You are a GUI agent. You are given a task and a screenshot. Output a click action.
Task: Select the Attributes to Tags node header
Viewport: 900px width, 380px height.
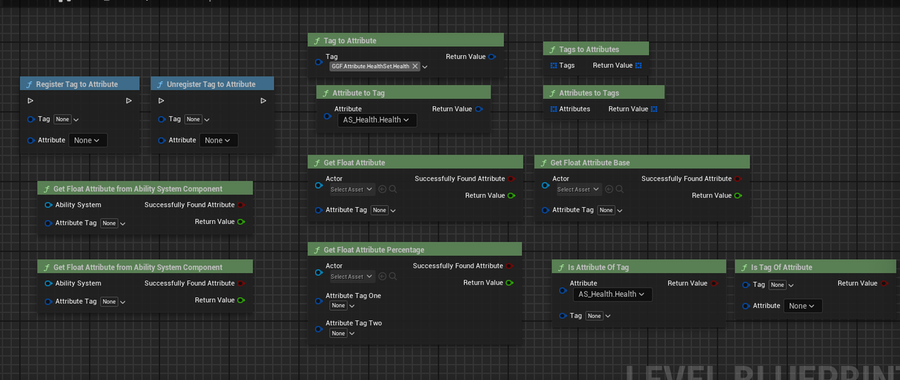click(x=604, y=92)
